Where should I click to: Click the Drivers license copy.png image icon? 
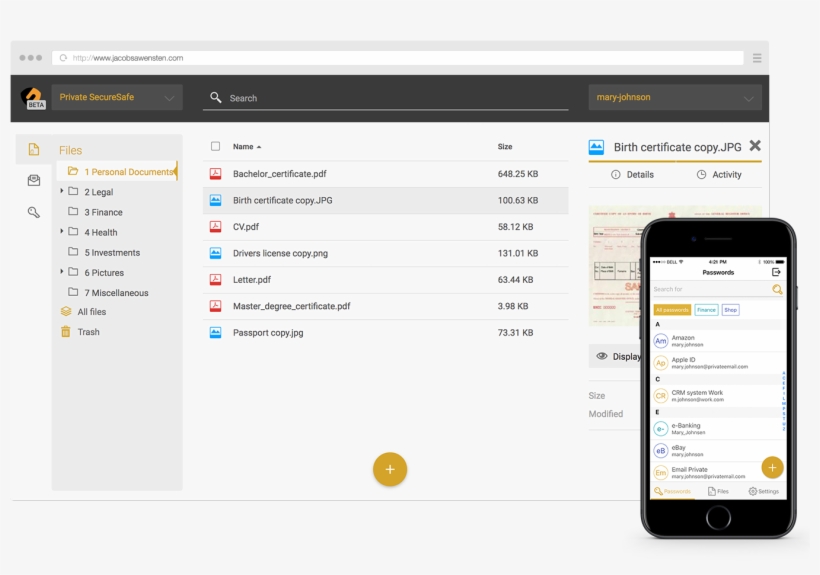[215, 253]
